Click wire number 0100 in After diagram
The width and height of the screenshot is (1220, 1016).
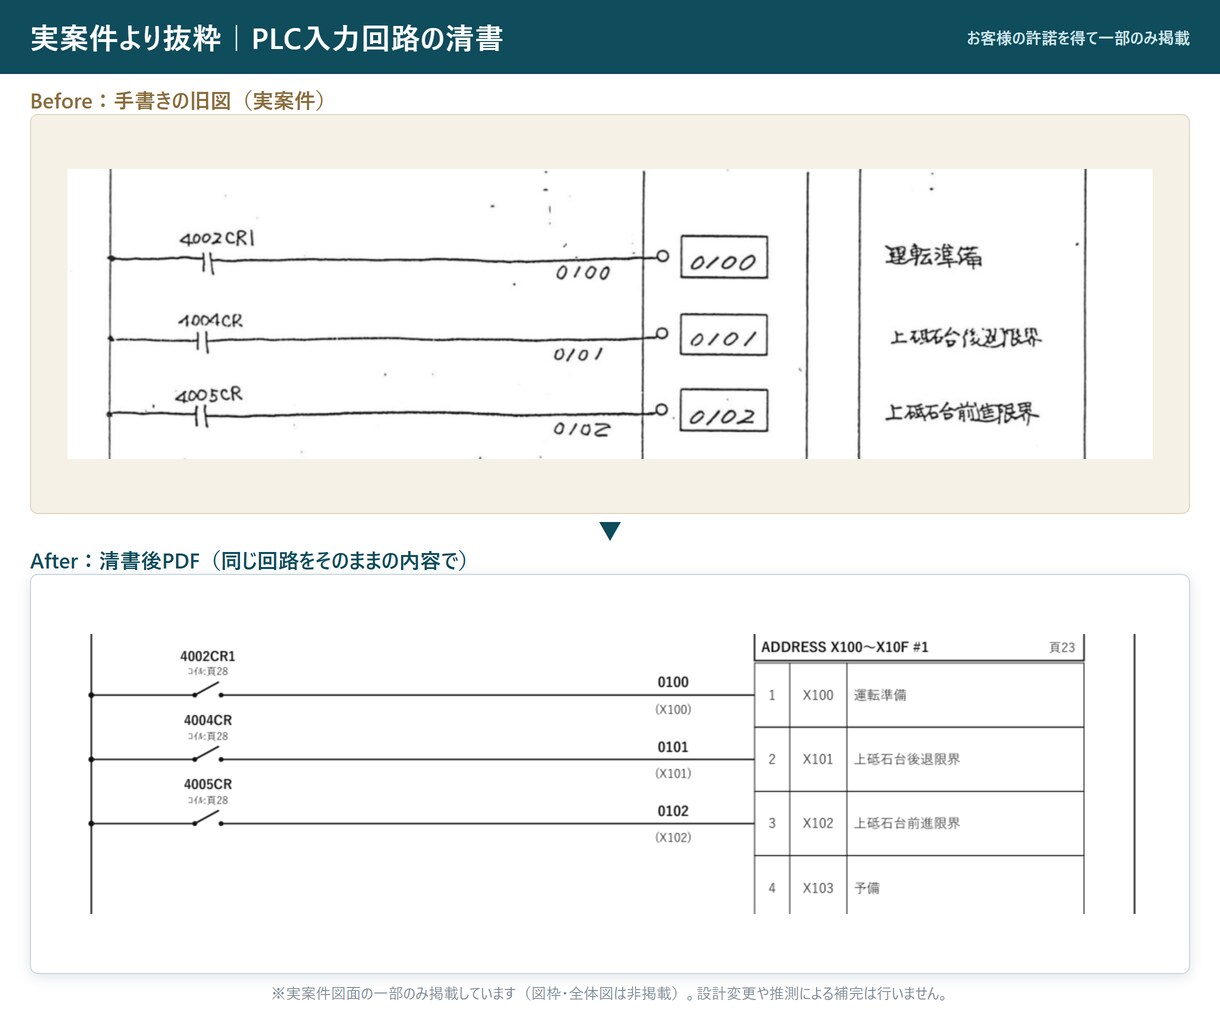673,682
